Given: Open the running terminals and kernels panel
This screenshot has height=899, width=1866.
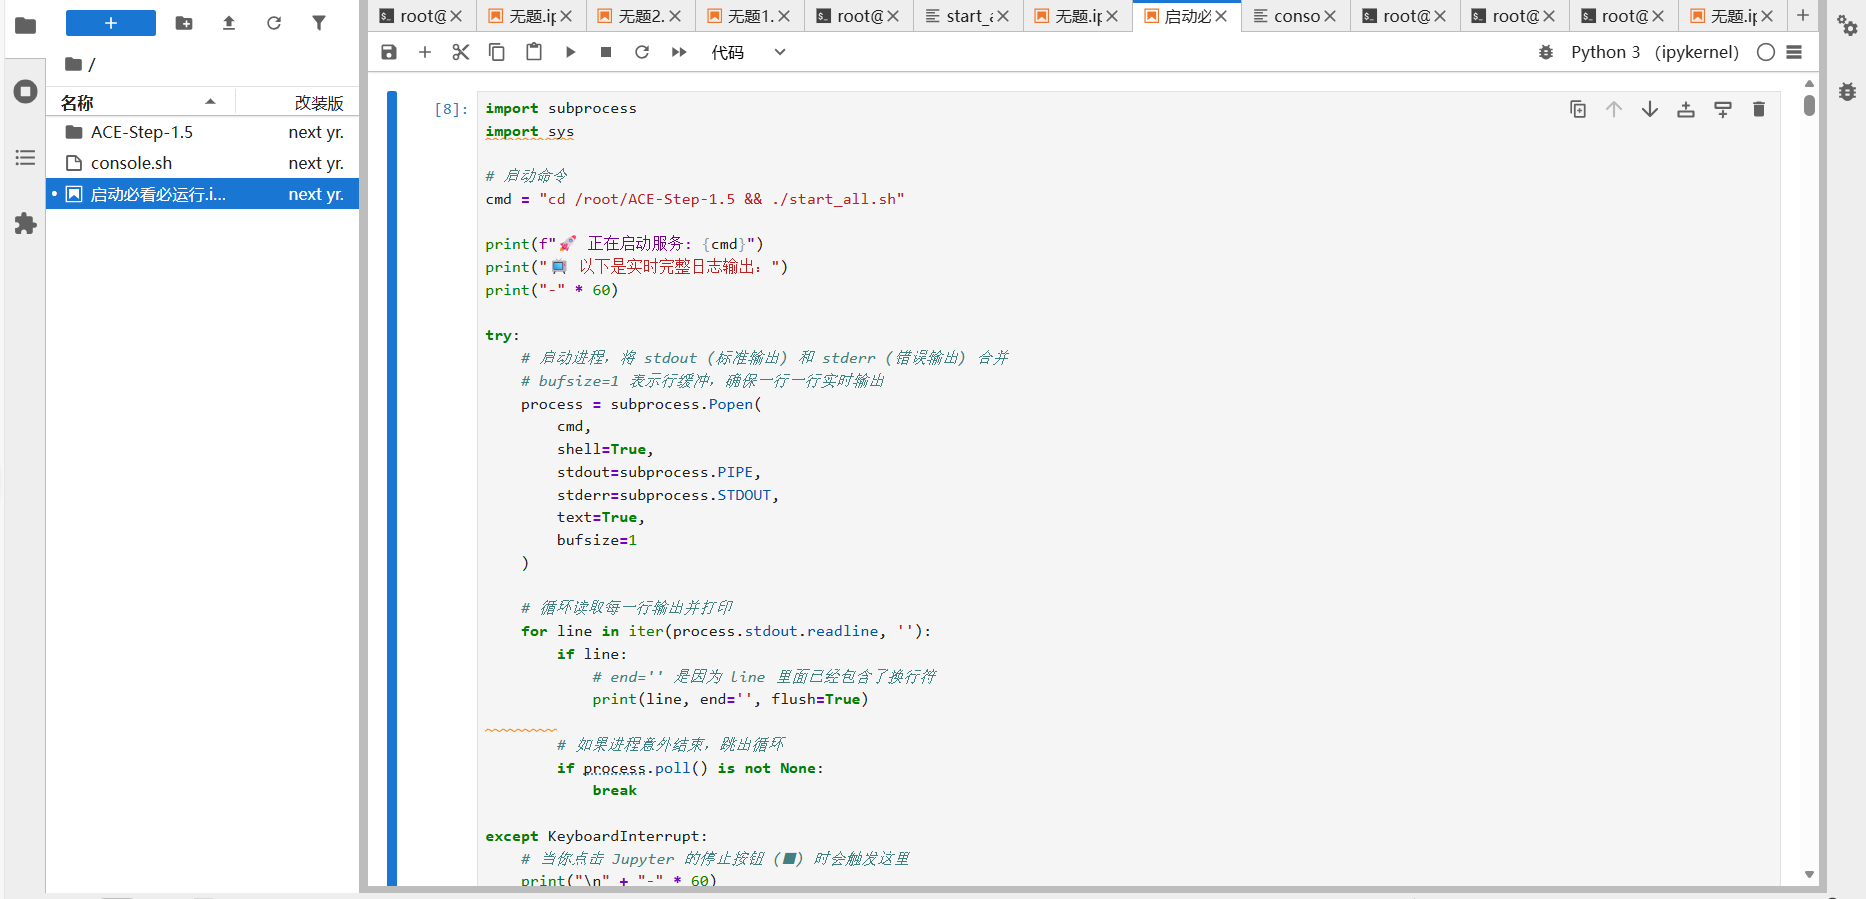Looking at the screenshot, I should [25, 92].
